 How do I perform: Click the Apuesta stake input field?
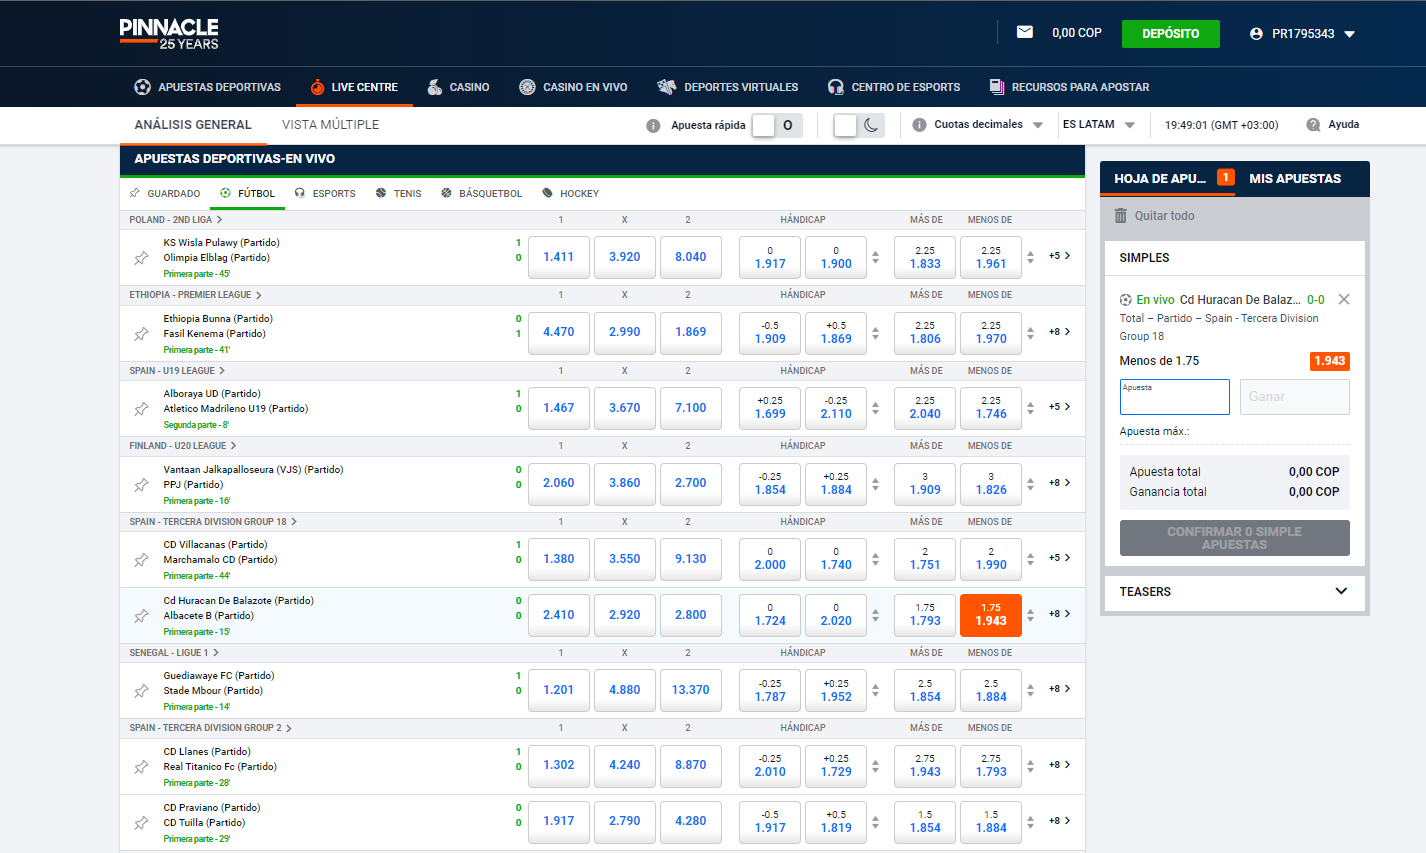coord(1175,397)
